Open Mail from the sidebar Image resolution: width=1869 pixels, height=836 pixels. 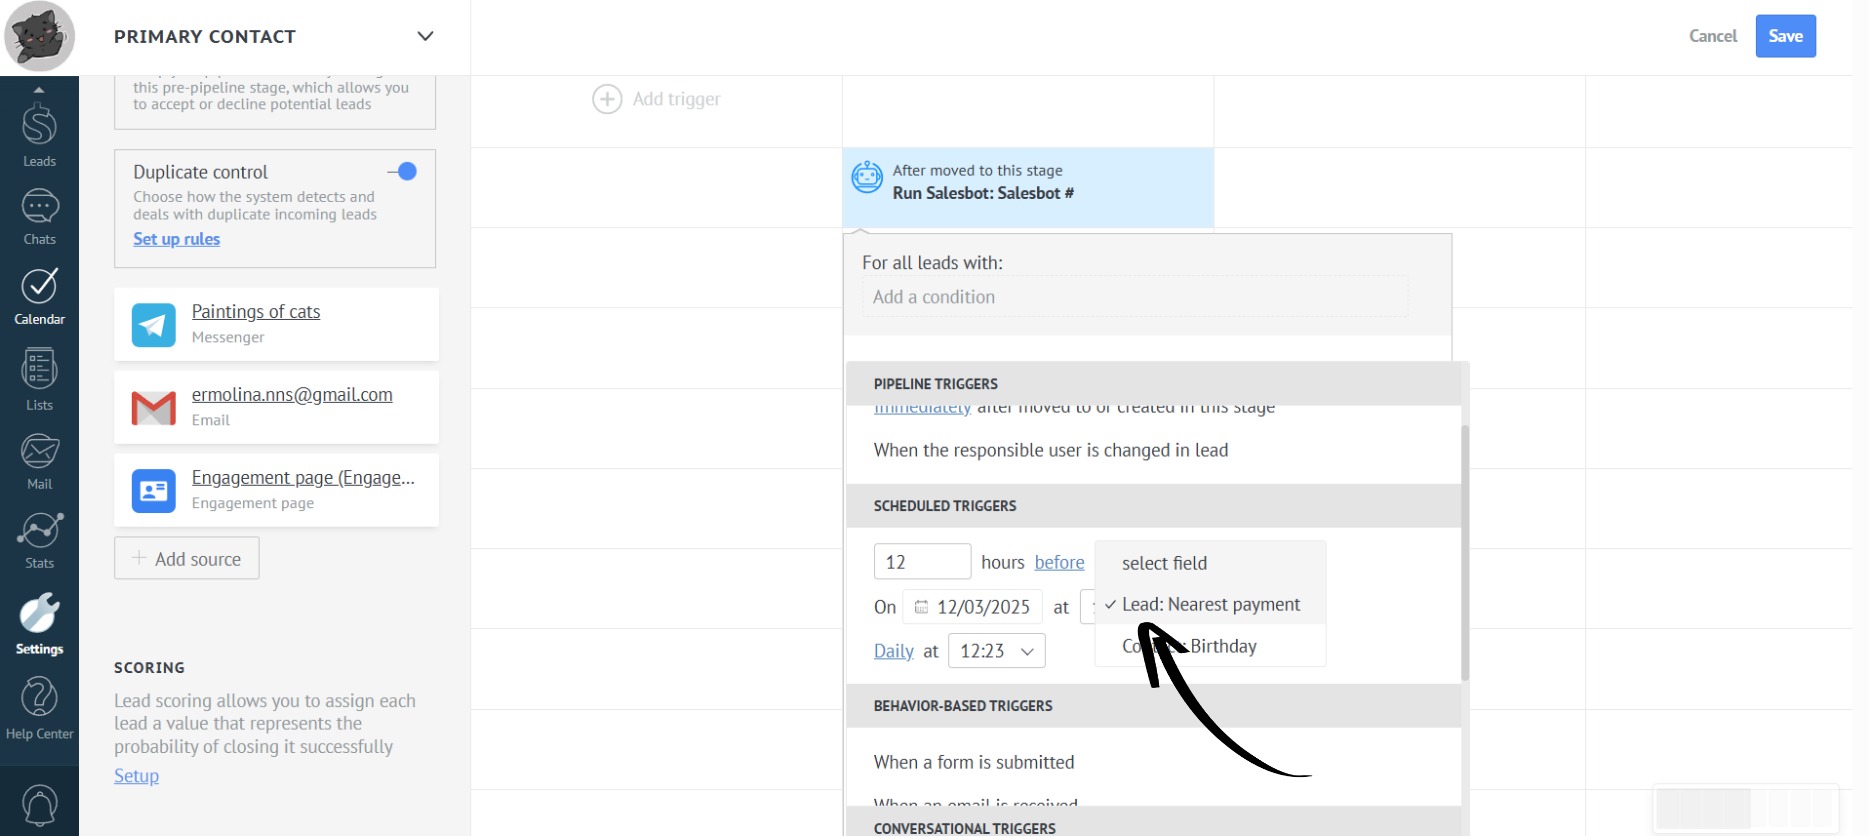39,462
